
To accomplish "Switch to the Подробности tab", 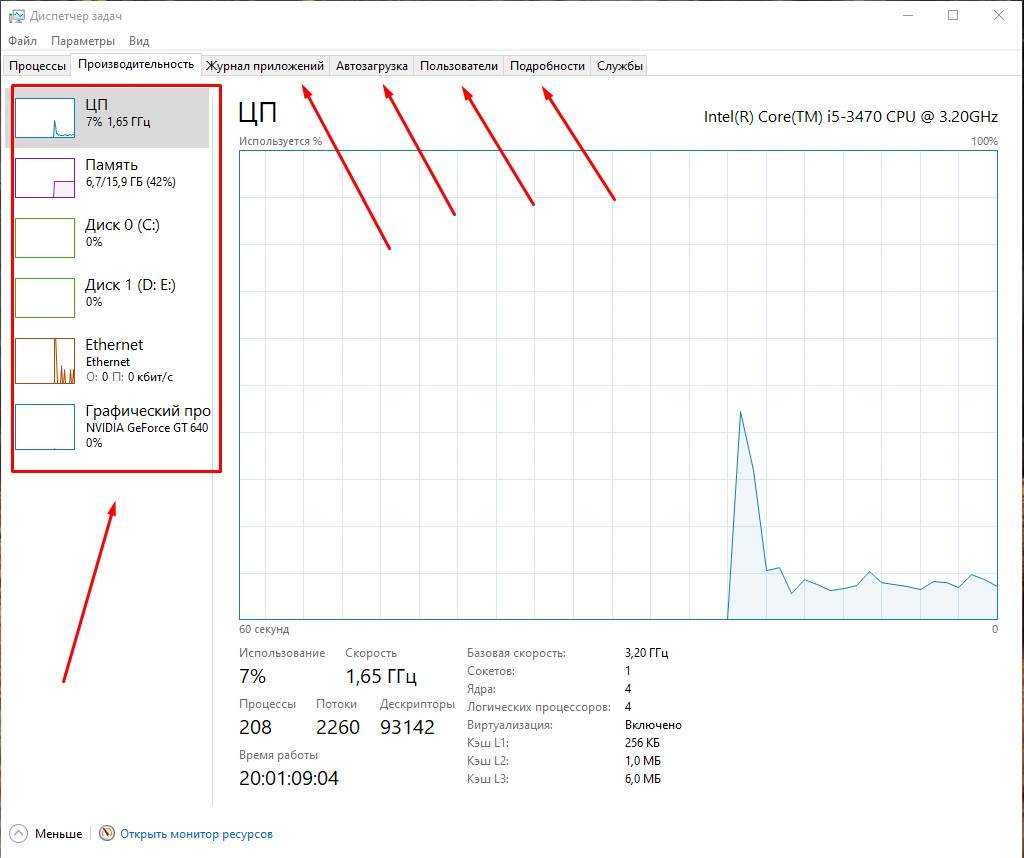I will (547, 66).
